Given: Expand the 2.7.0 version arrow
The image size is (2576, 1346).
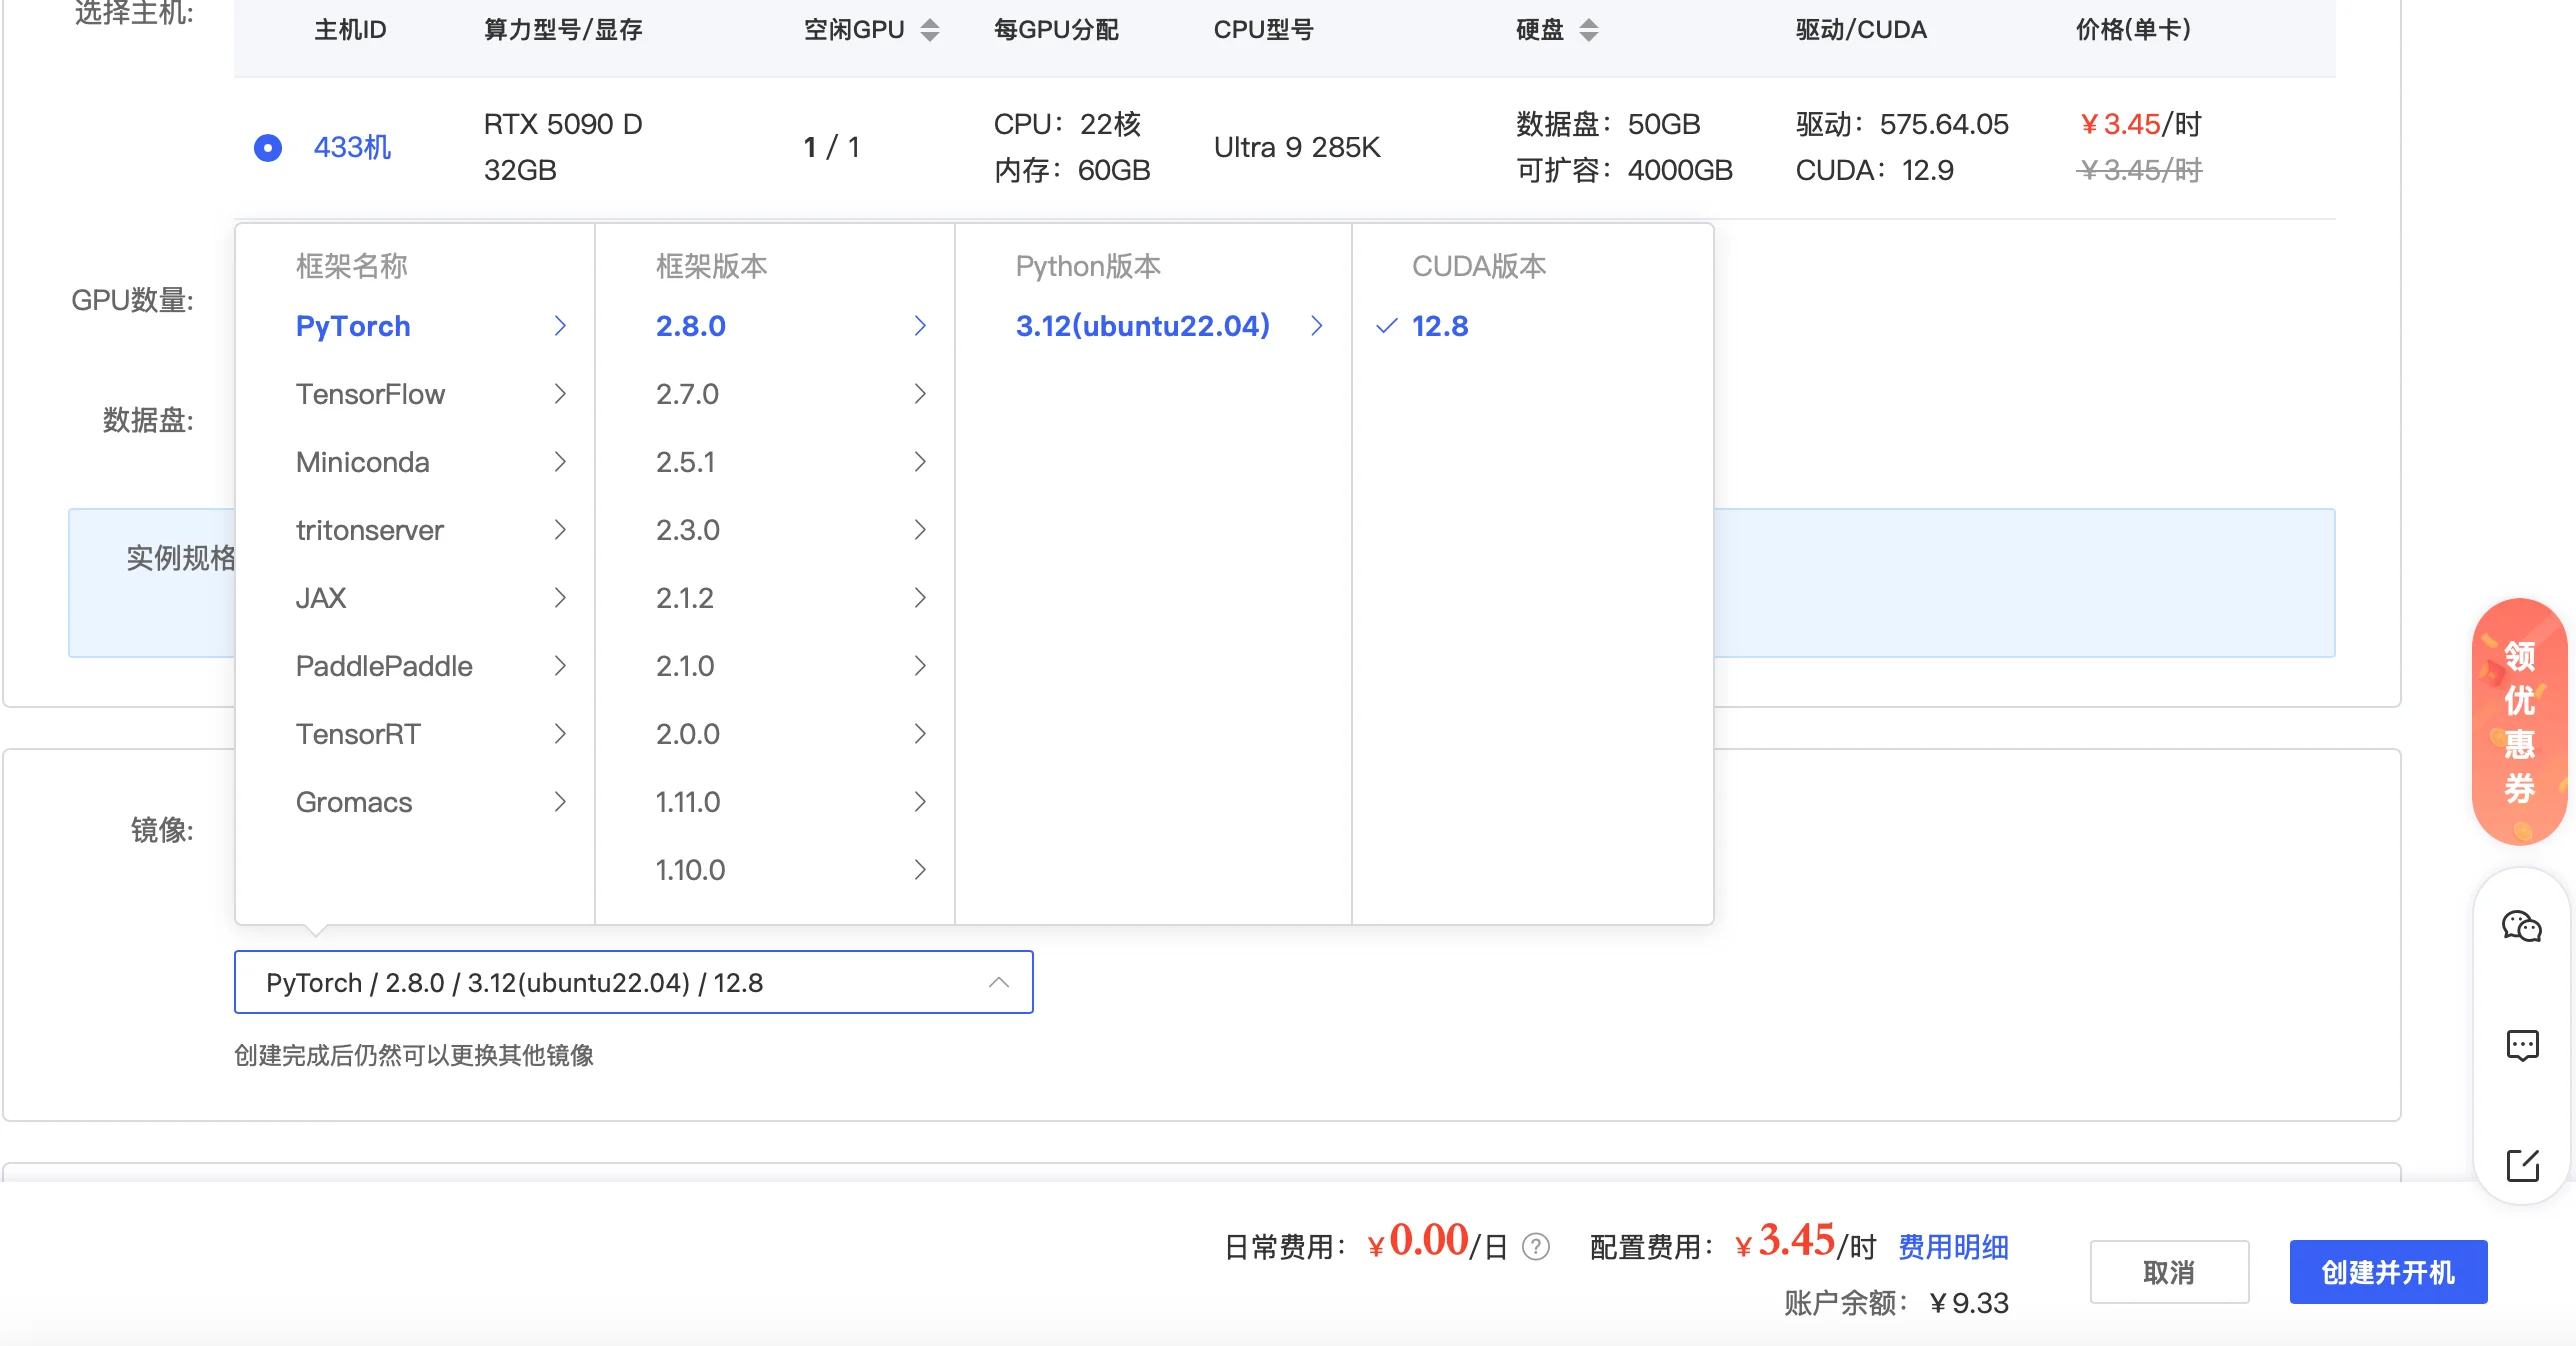Looking at the screenshot, I should (x=920, y=394).
